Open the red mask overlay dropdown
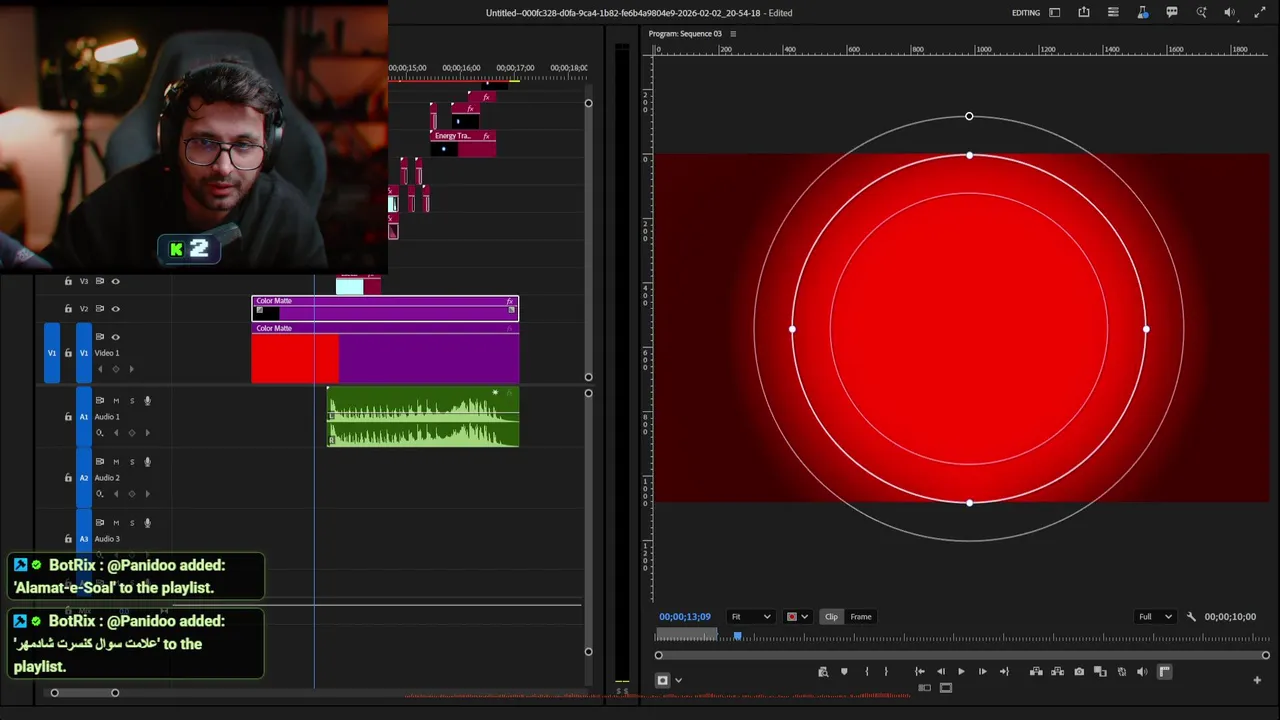 pos(797,617)
